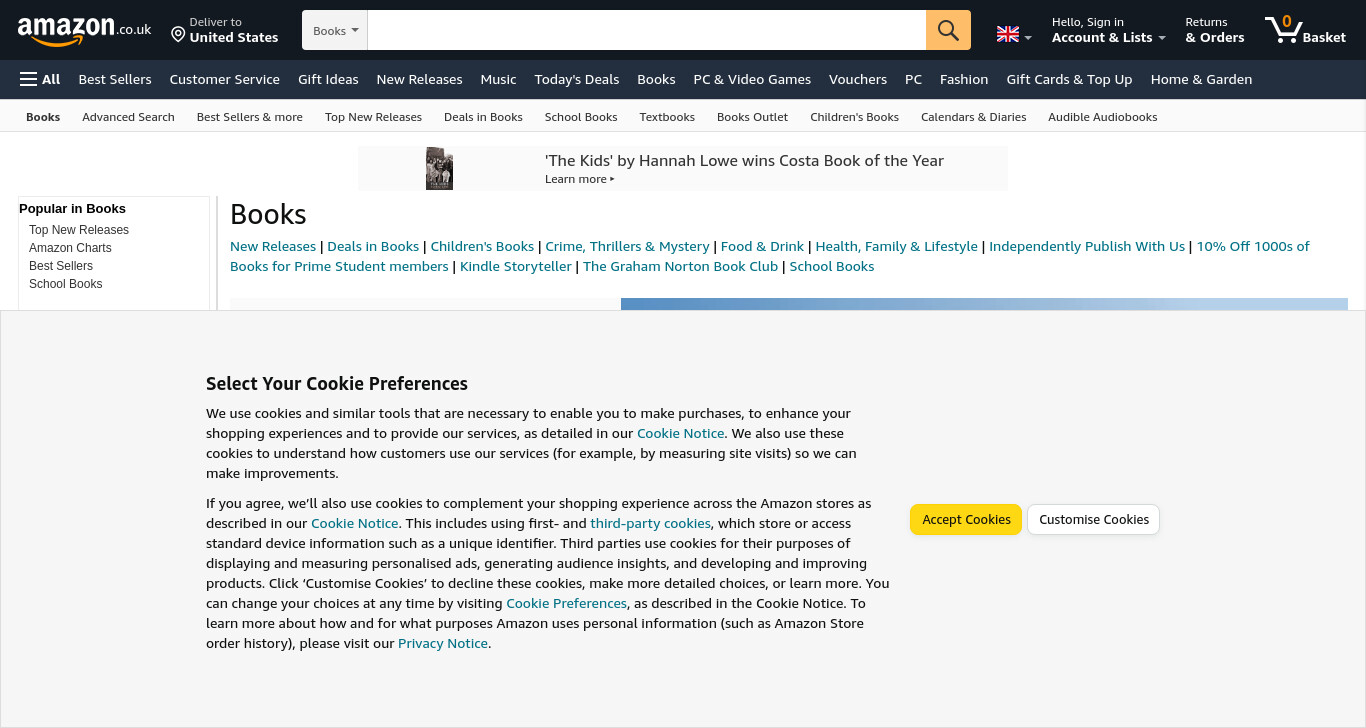Open Books in dark nav bar
This screenshot has width=1366, height=728.
pyautogui.click(x=656, y=79)
